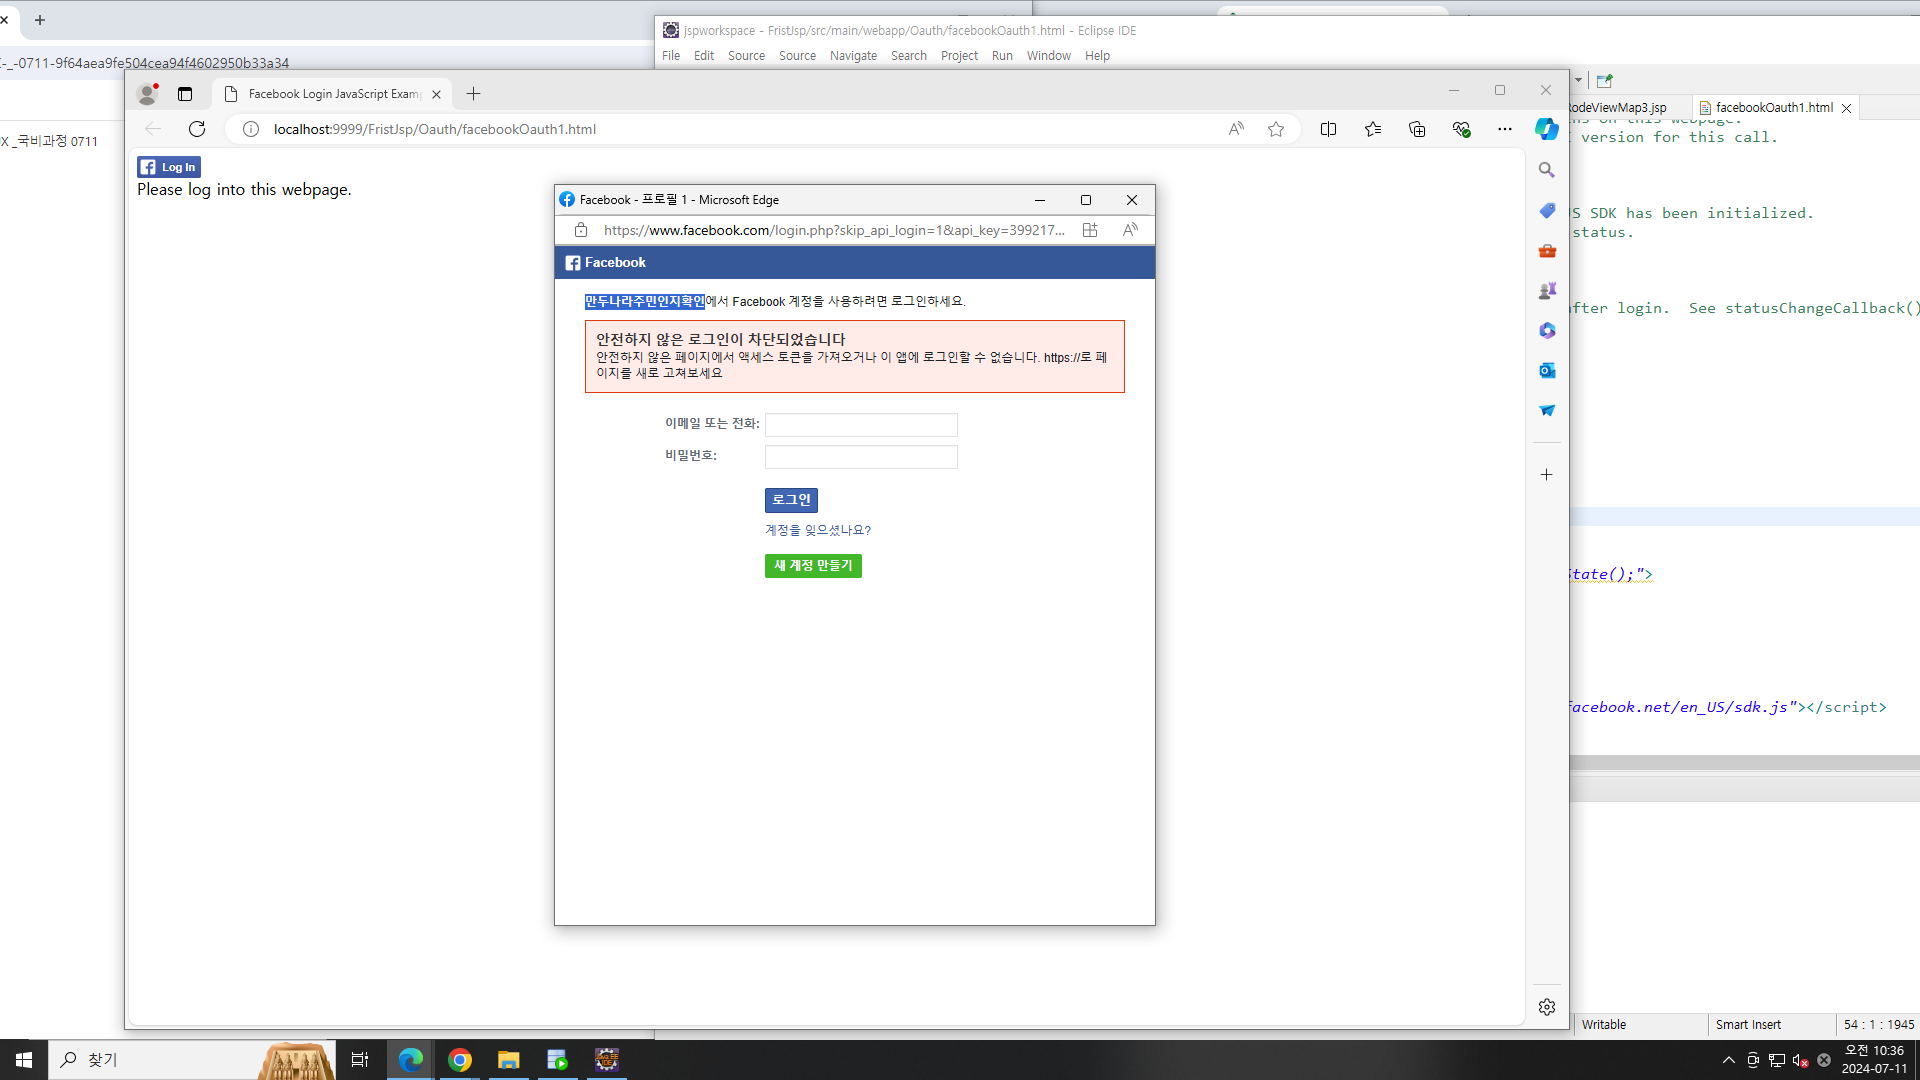Open the 계정을 잊으셨나요? link
Image resolution: width=1920 pixels, height=1080 pixels.
point(818,531)
